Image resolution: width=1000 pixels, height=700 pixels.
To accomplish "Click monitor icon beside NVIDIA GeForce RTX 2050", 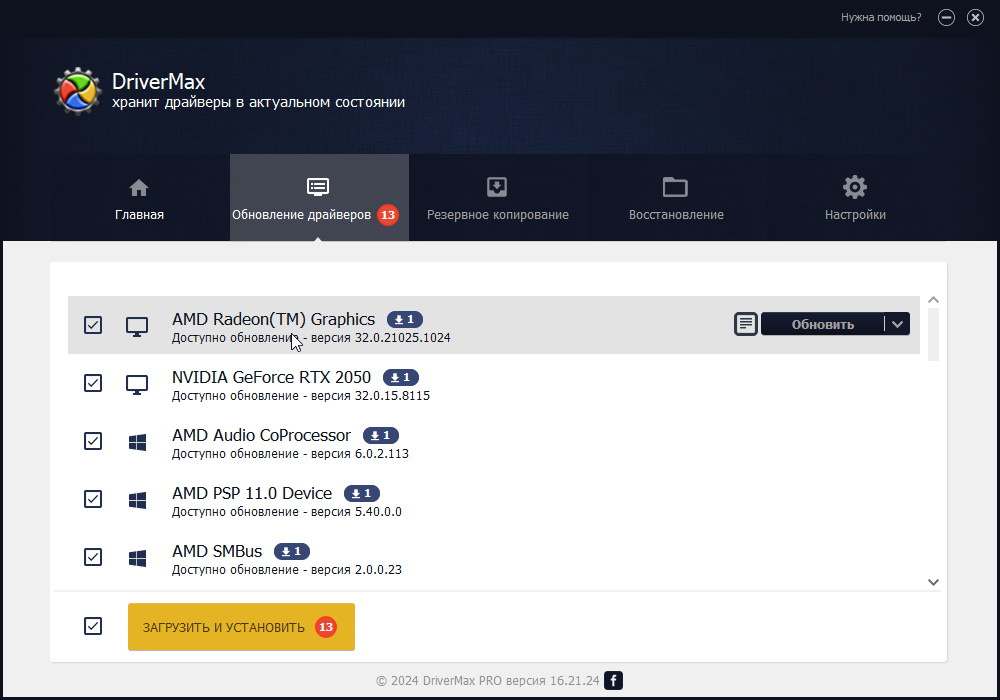I will (x=137, y=384).
